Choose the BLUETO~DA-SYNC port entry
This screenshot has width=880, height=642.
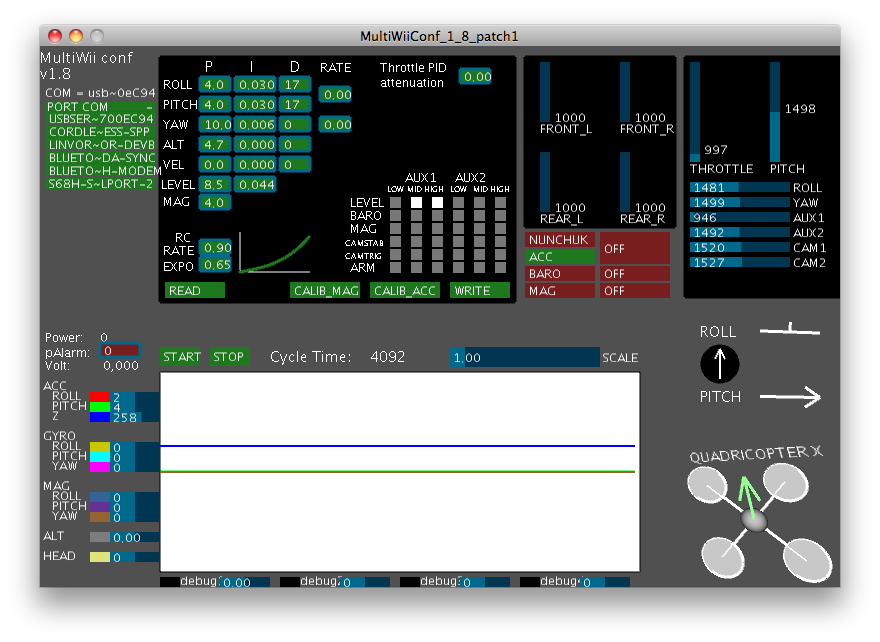point(100,158)
